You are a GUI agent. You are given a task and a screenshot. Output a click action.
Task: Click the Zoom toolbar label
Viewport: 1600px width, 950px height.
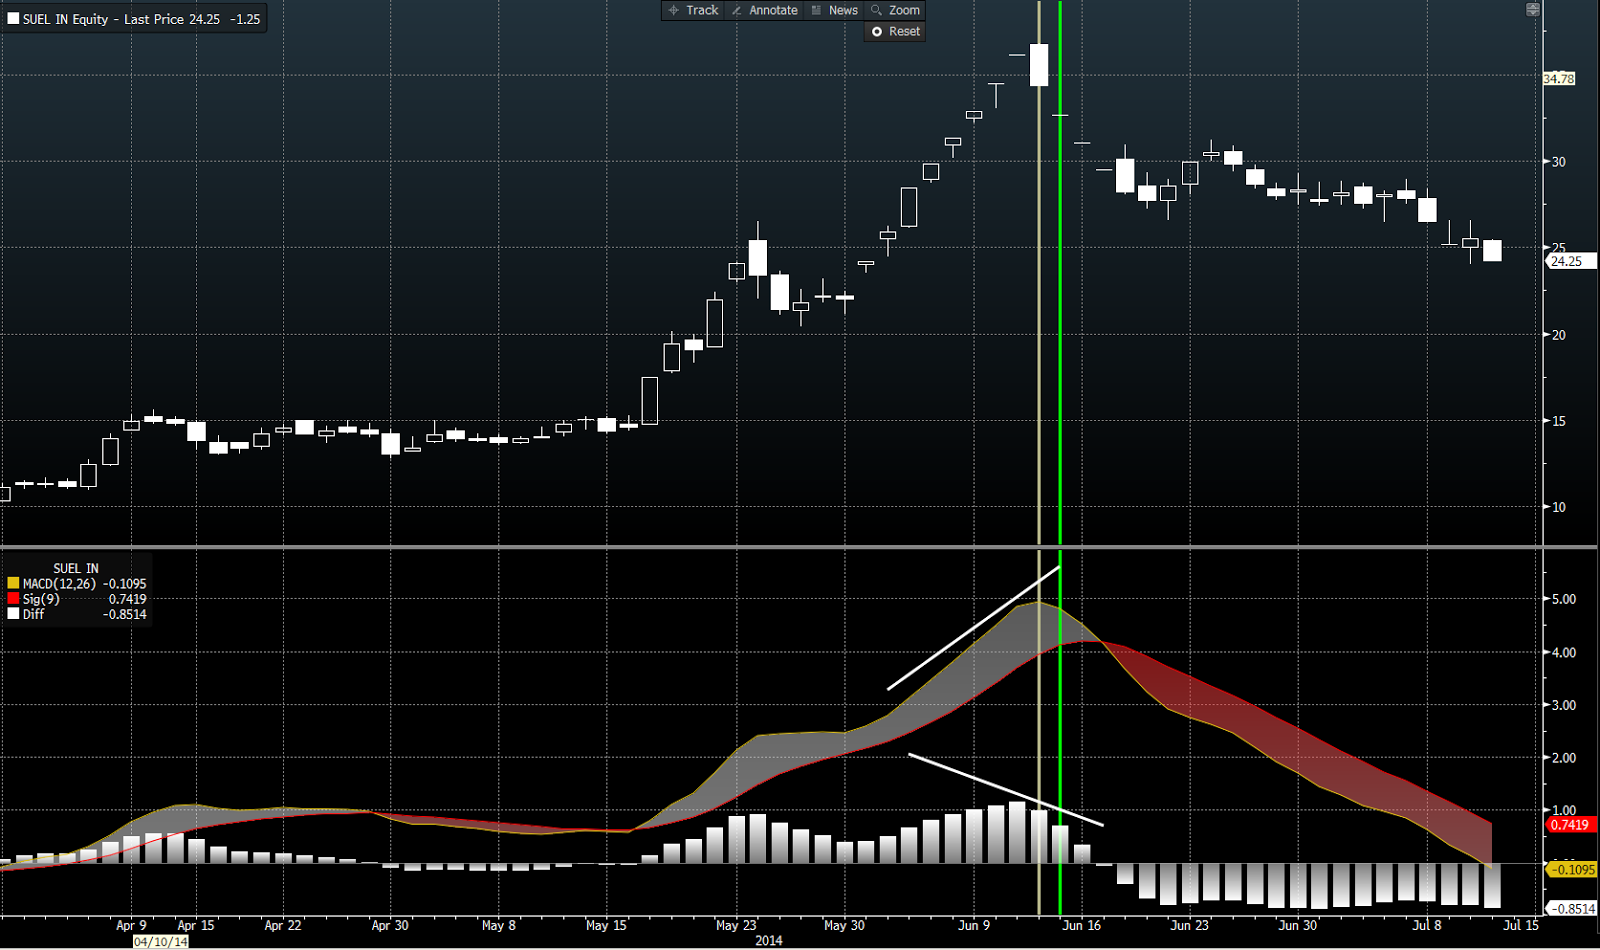pyautogui.click(x=904, y=10)
